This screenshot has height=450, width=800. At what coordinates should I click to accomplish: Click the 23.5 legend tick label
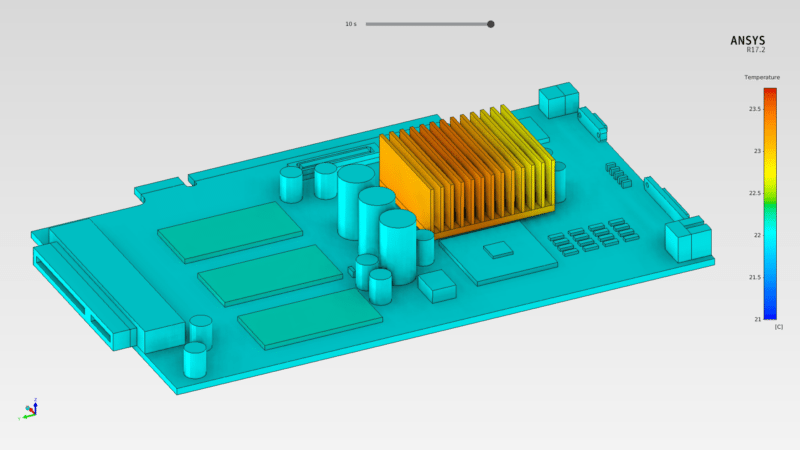pos(753,108)
